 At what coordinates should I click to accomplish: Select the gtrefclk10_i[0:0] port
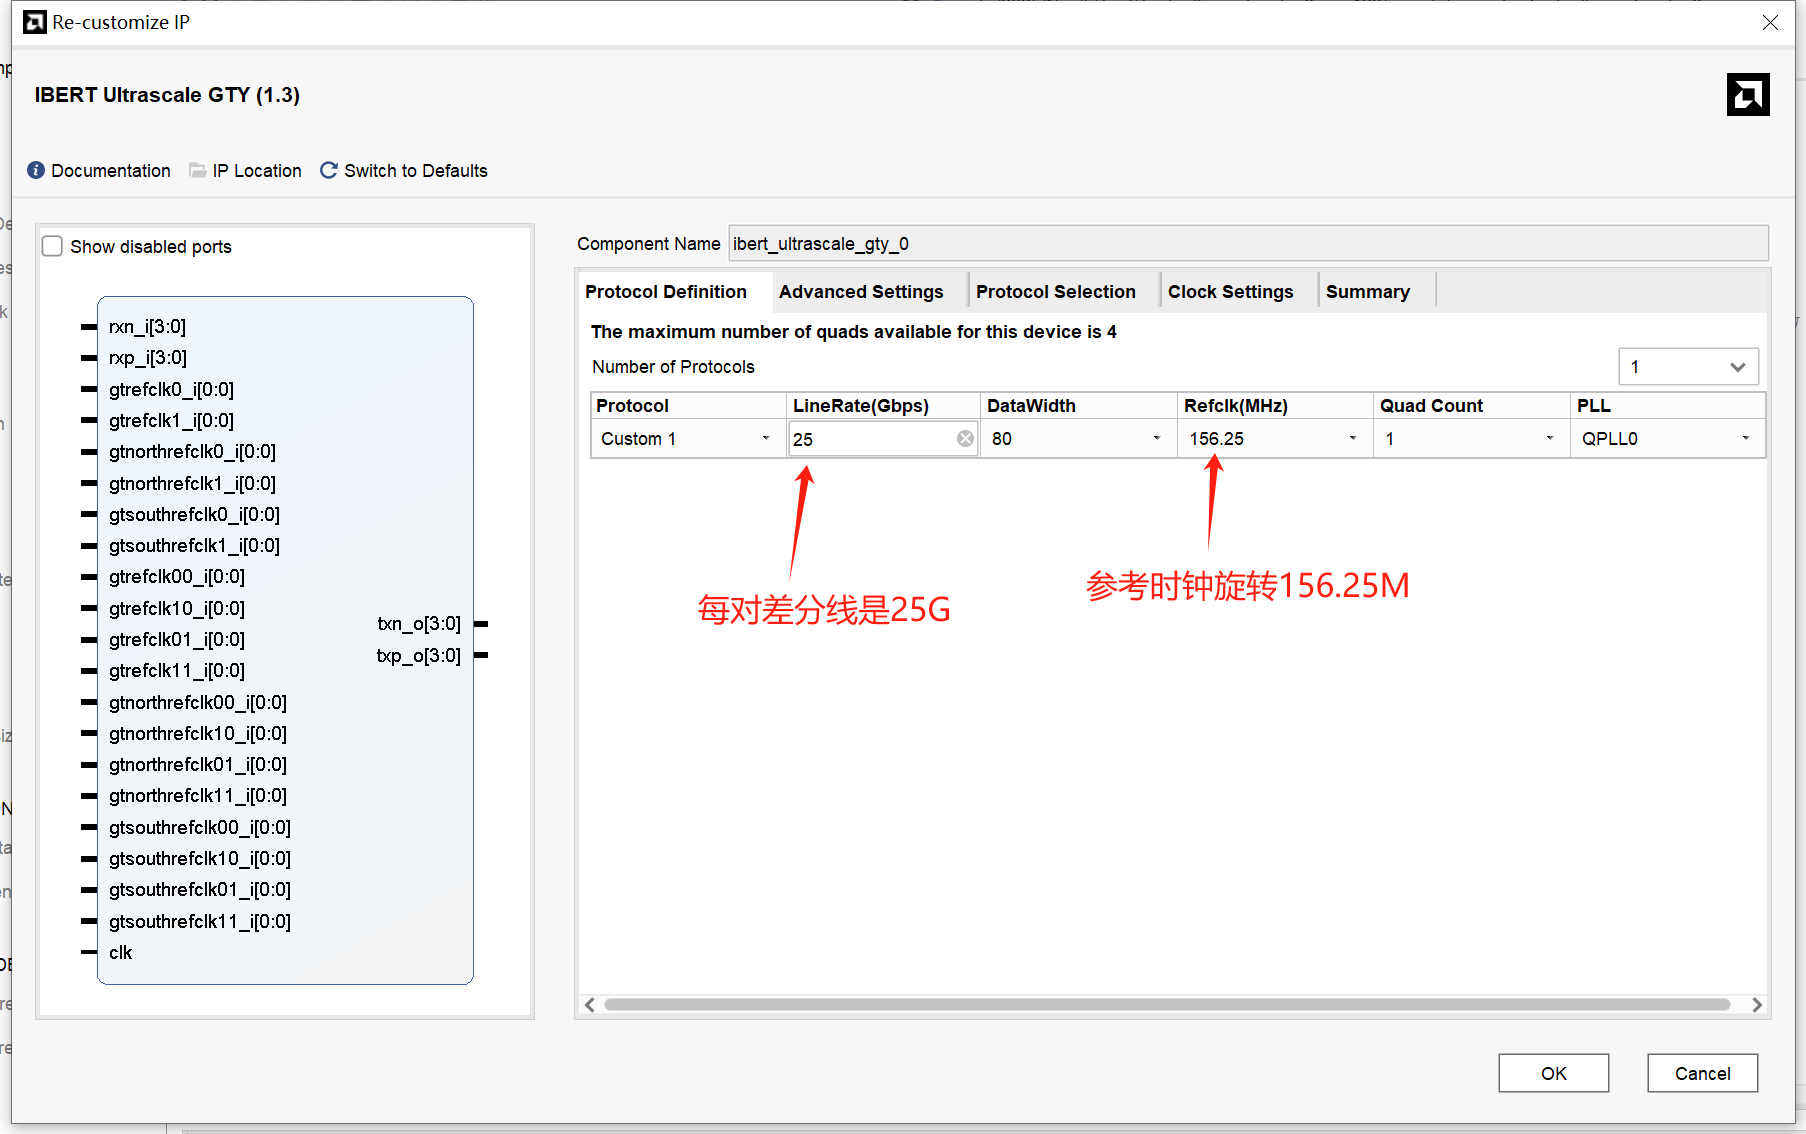[177, 608]
